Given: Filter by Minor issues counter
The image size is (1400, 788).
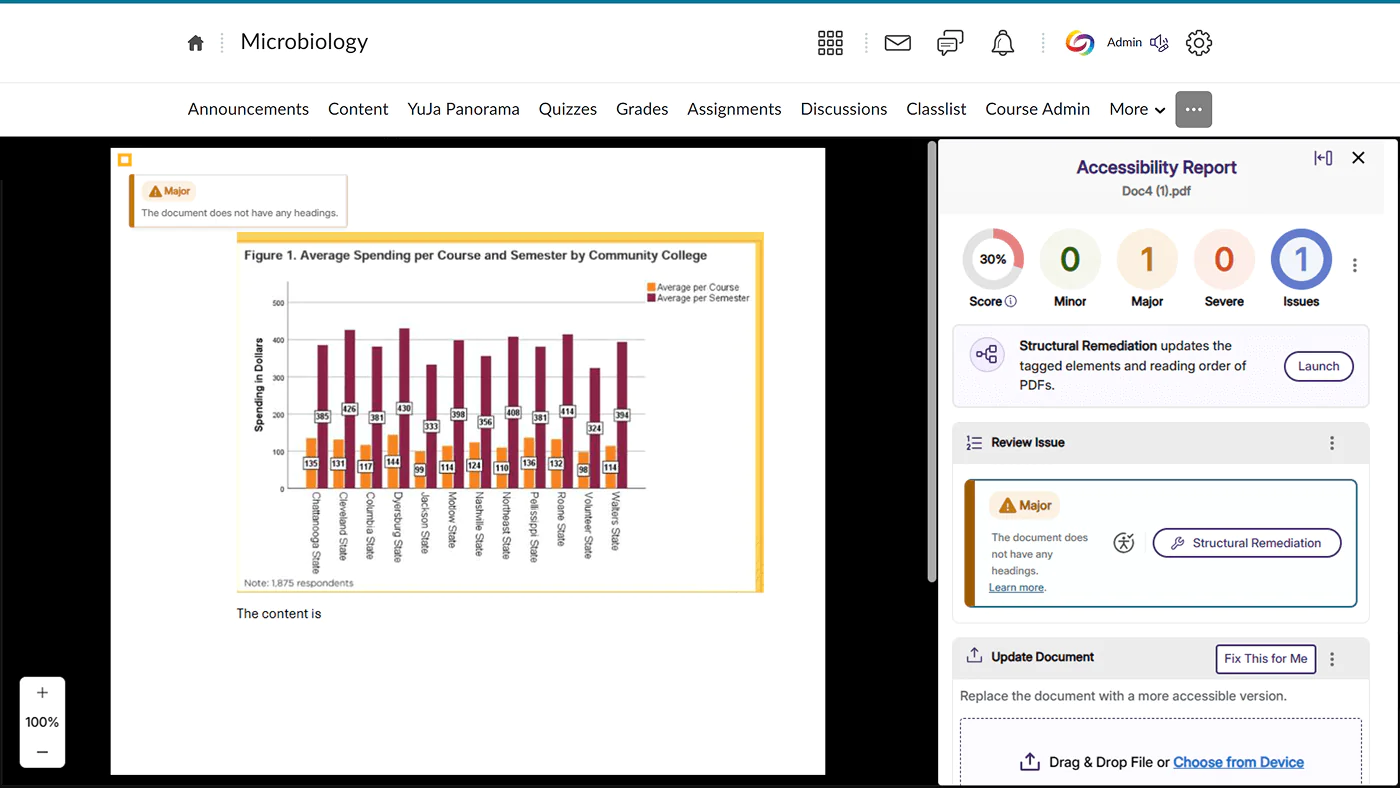Looking at the screenshot, I should (1070, 260).
